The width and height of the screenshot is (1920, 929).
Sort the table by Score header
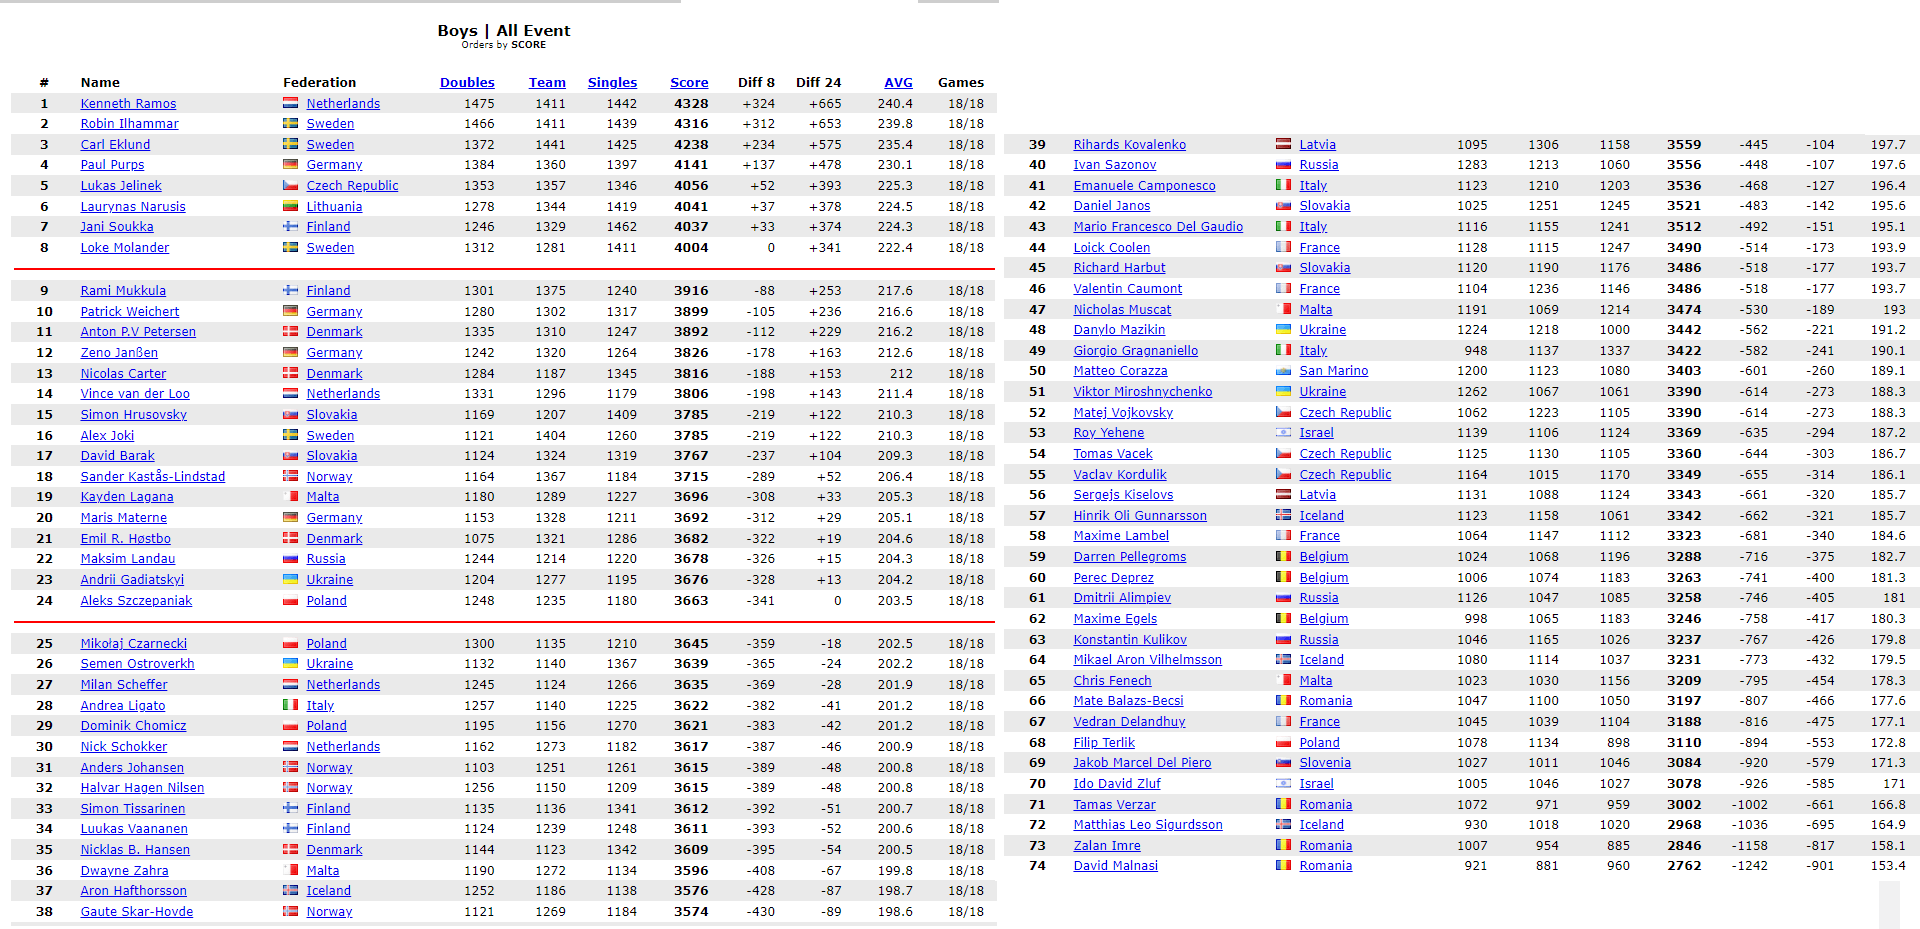[x=689, y=83]
